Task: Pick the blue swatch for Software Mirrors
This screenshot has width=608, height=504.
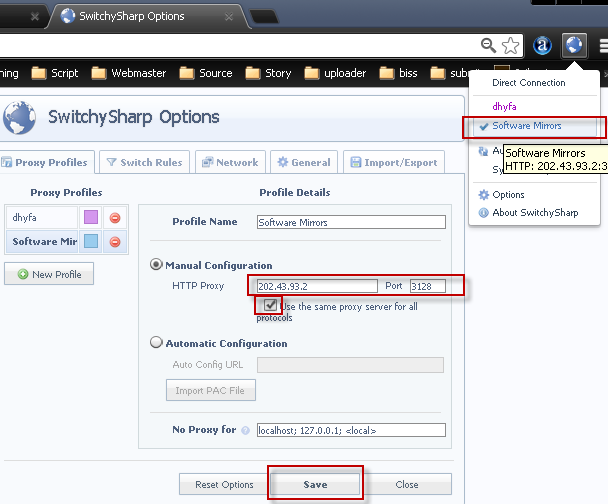Action: point(91,242)
